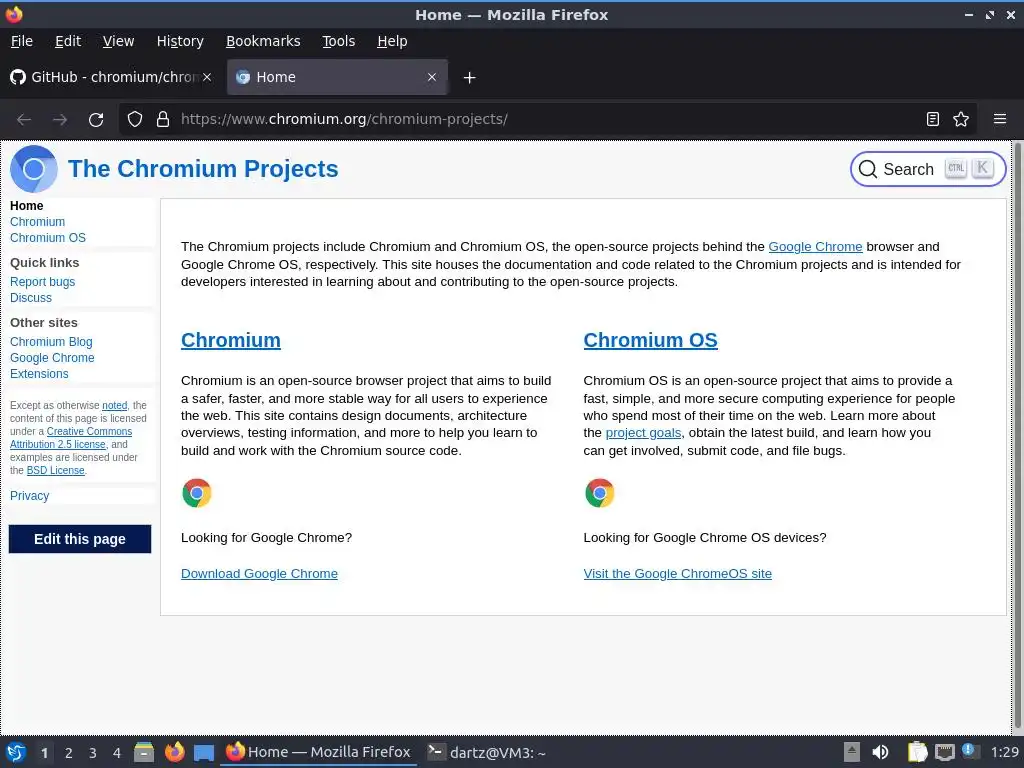
Task: Switch to virtual desktop 2
Action: (69, 753)
